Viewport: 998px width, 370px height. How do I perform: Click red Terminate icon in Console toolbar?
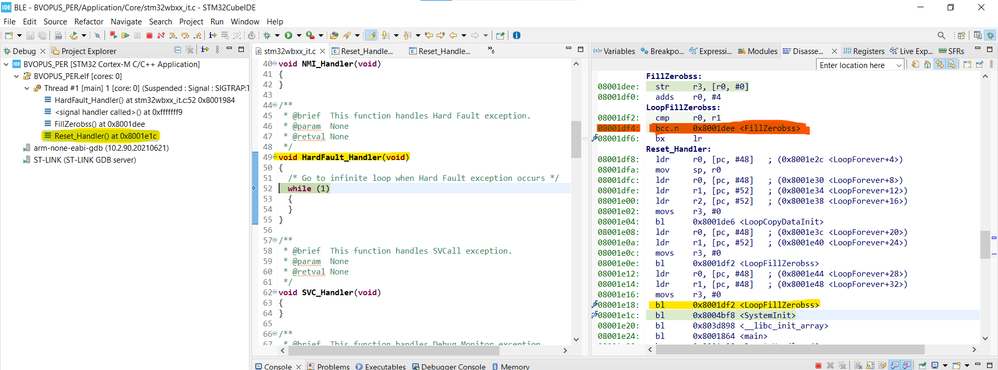click(x=818, y=366)
